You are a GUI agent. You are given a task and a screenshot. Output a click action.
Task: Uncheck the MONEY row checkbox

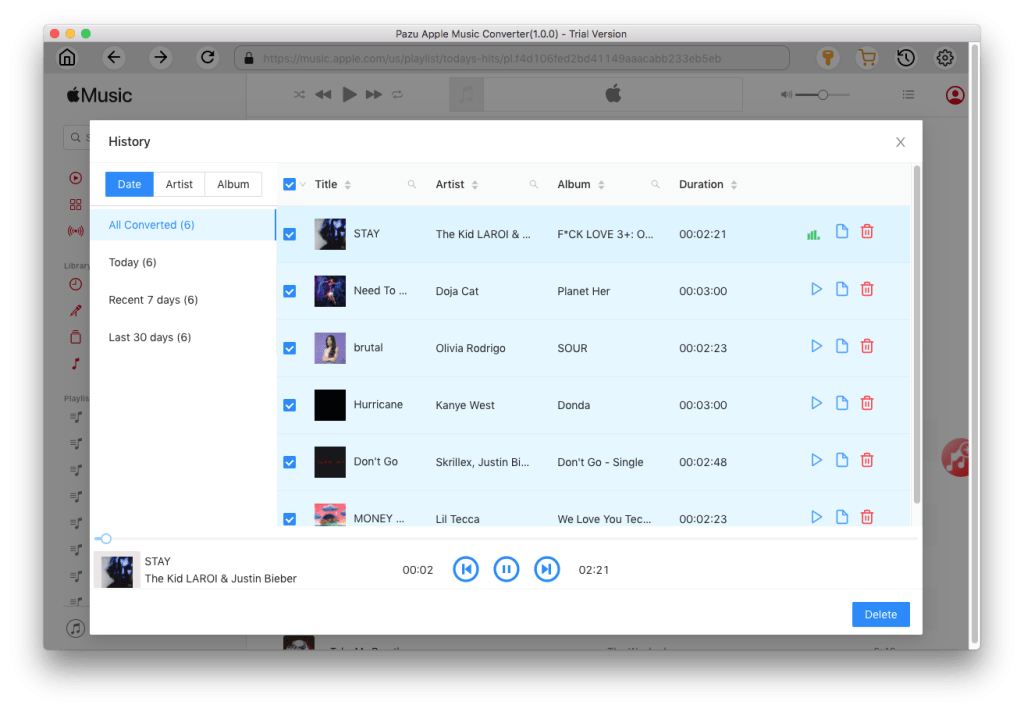289,519
